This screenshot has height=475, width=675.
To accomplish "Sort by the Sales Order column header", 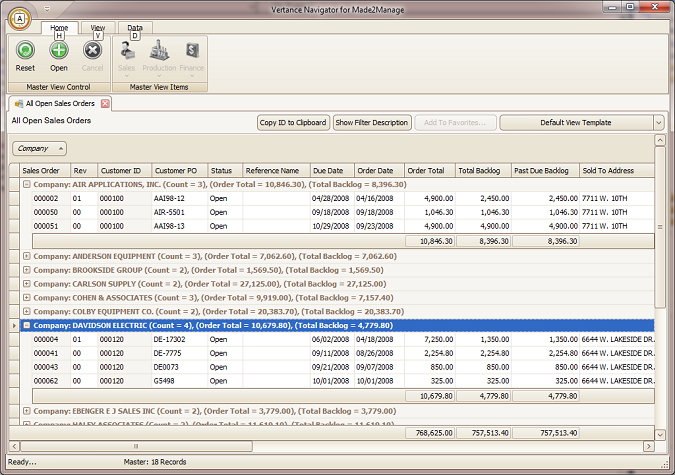I will point(45,171).
